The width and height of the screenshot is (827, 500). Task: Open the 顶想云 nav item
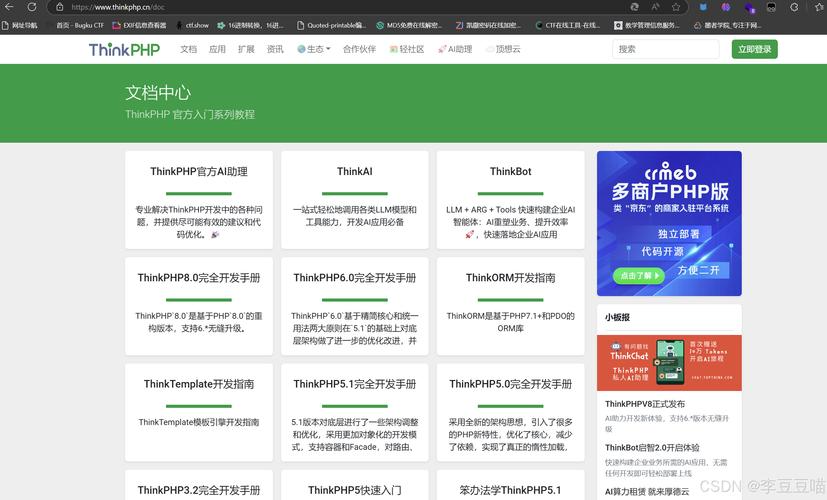[503, 49]
